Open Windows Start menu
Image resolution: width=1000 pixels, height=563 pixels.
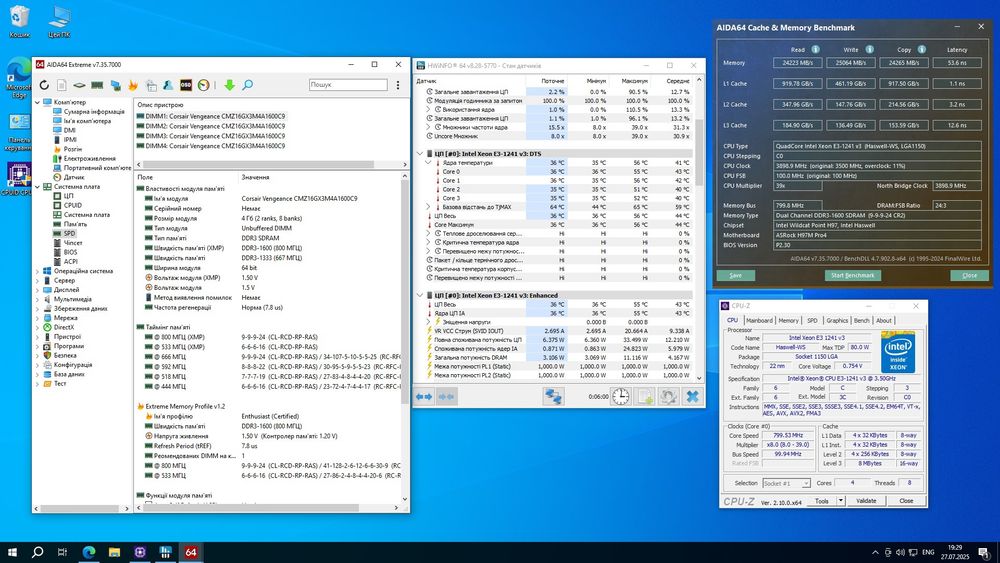tap(12, 552)
